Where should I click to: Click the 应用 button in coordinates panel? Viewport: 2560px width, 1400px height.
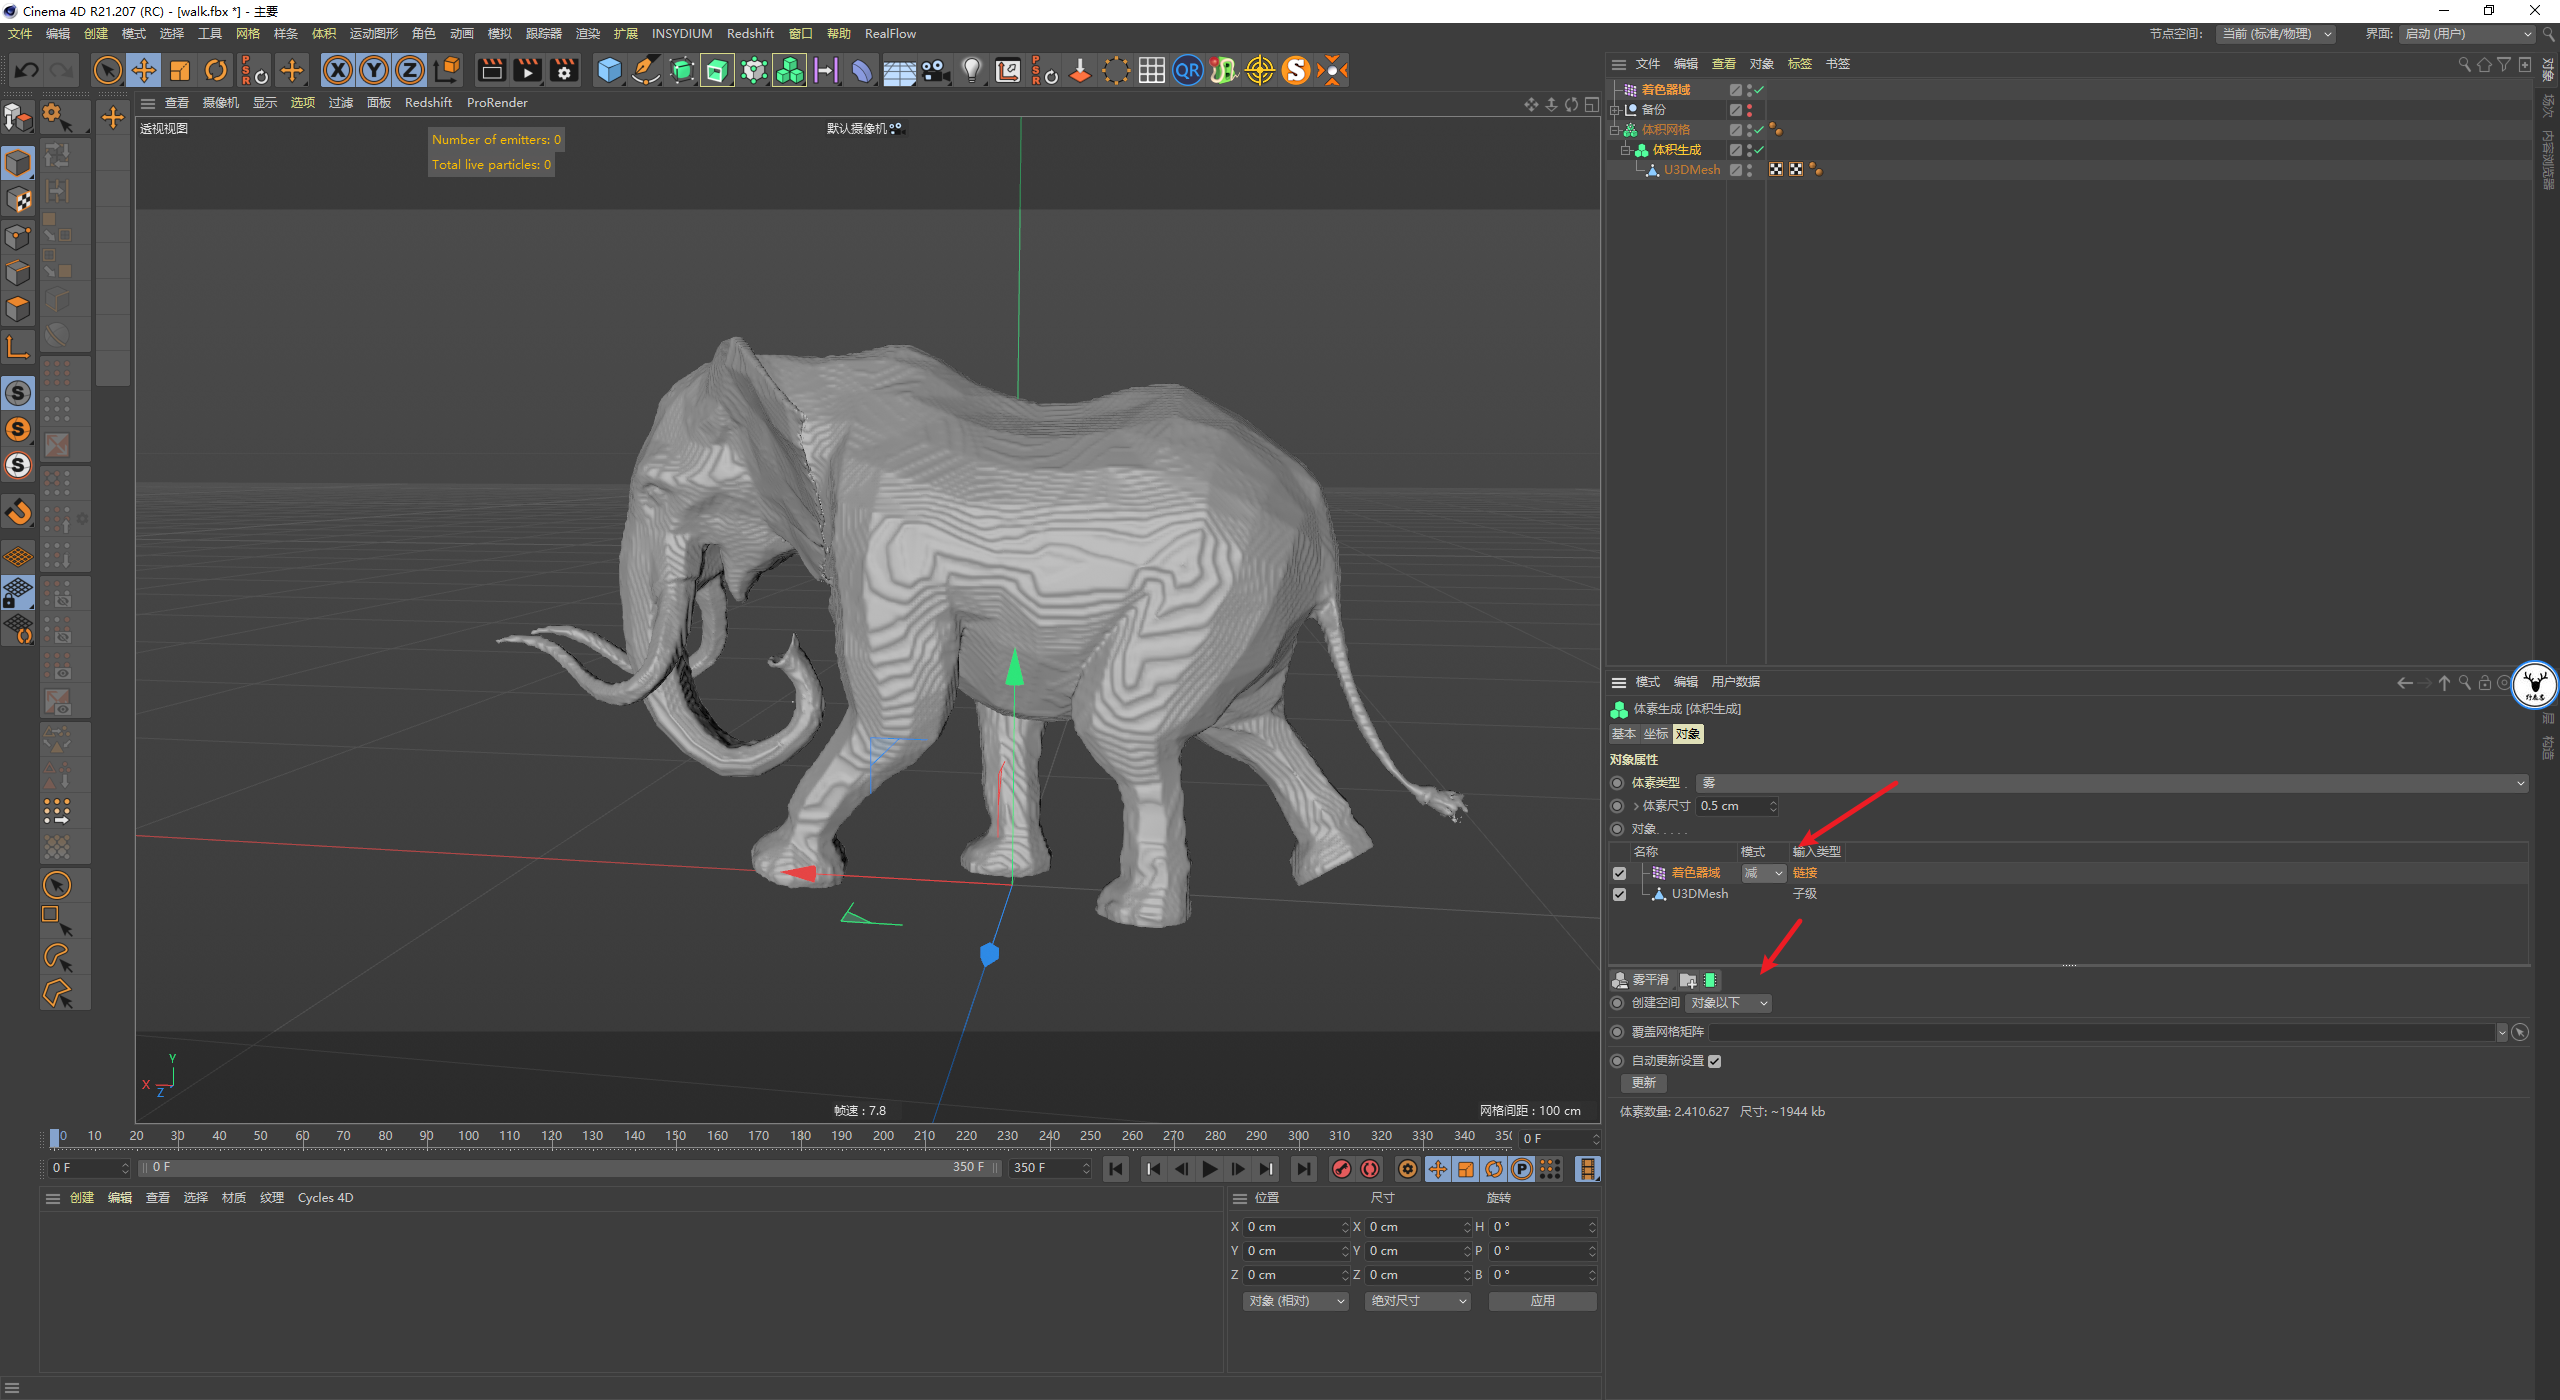1542,1301
